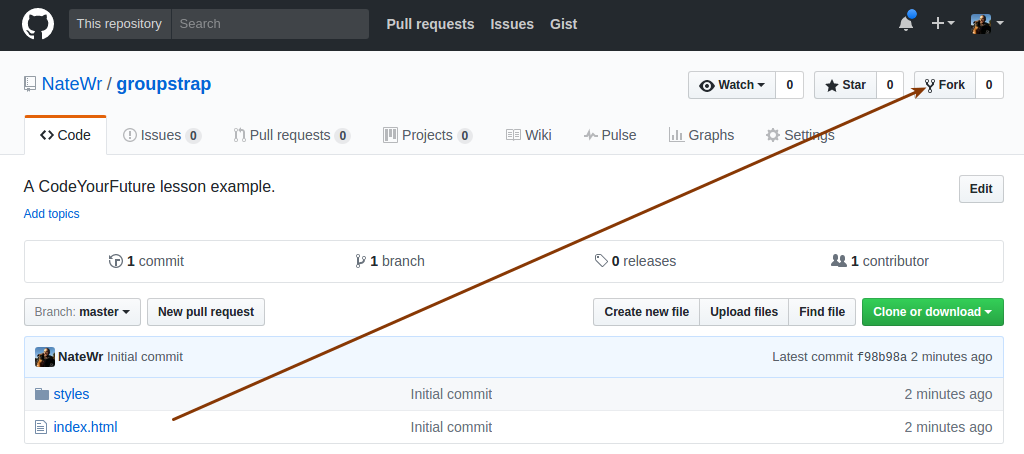Open 'Initial commit' message in commit bar
This screenshot has height=454, width=1024.
click(x=145, y=357)
